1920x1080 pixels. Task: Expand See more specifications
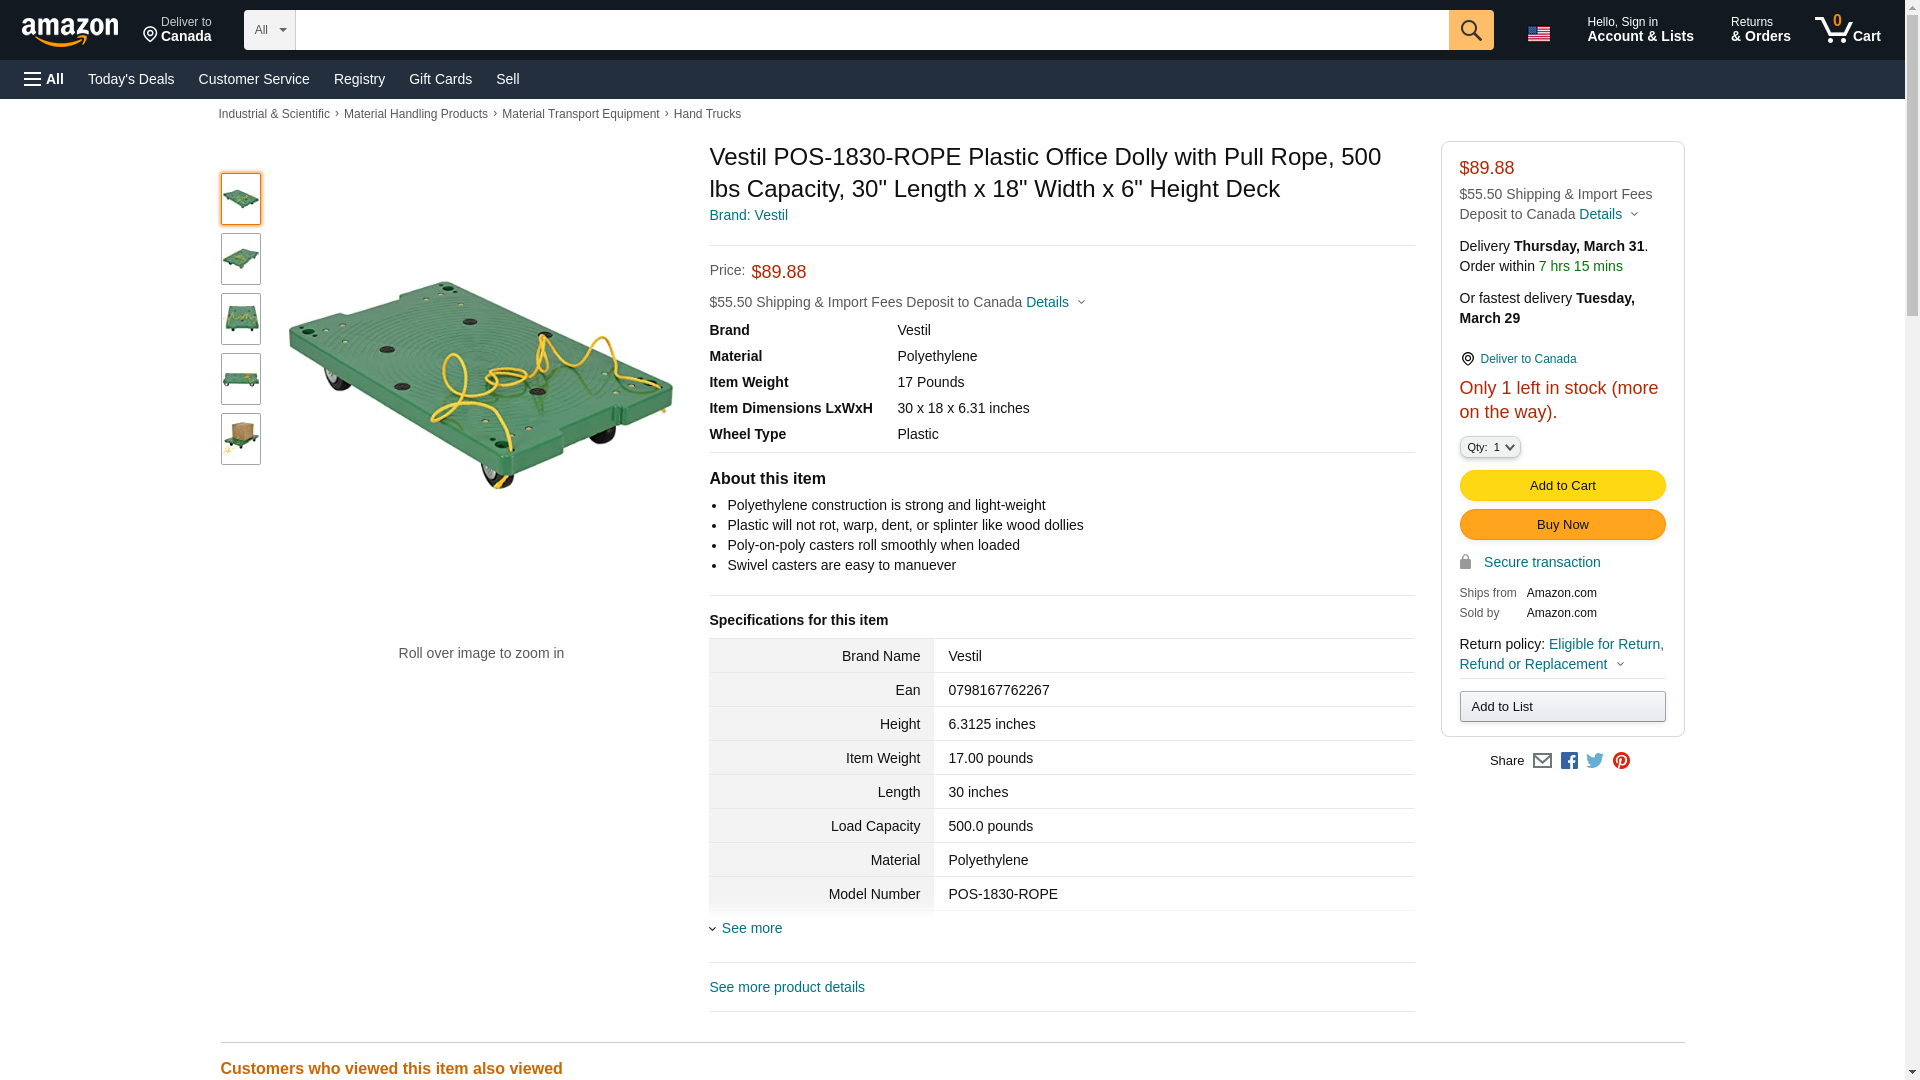[x=751, y=928]
